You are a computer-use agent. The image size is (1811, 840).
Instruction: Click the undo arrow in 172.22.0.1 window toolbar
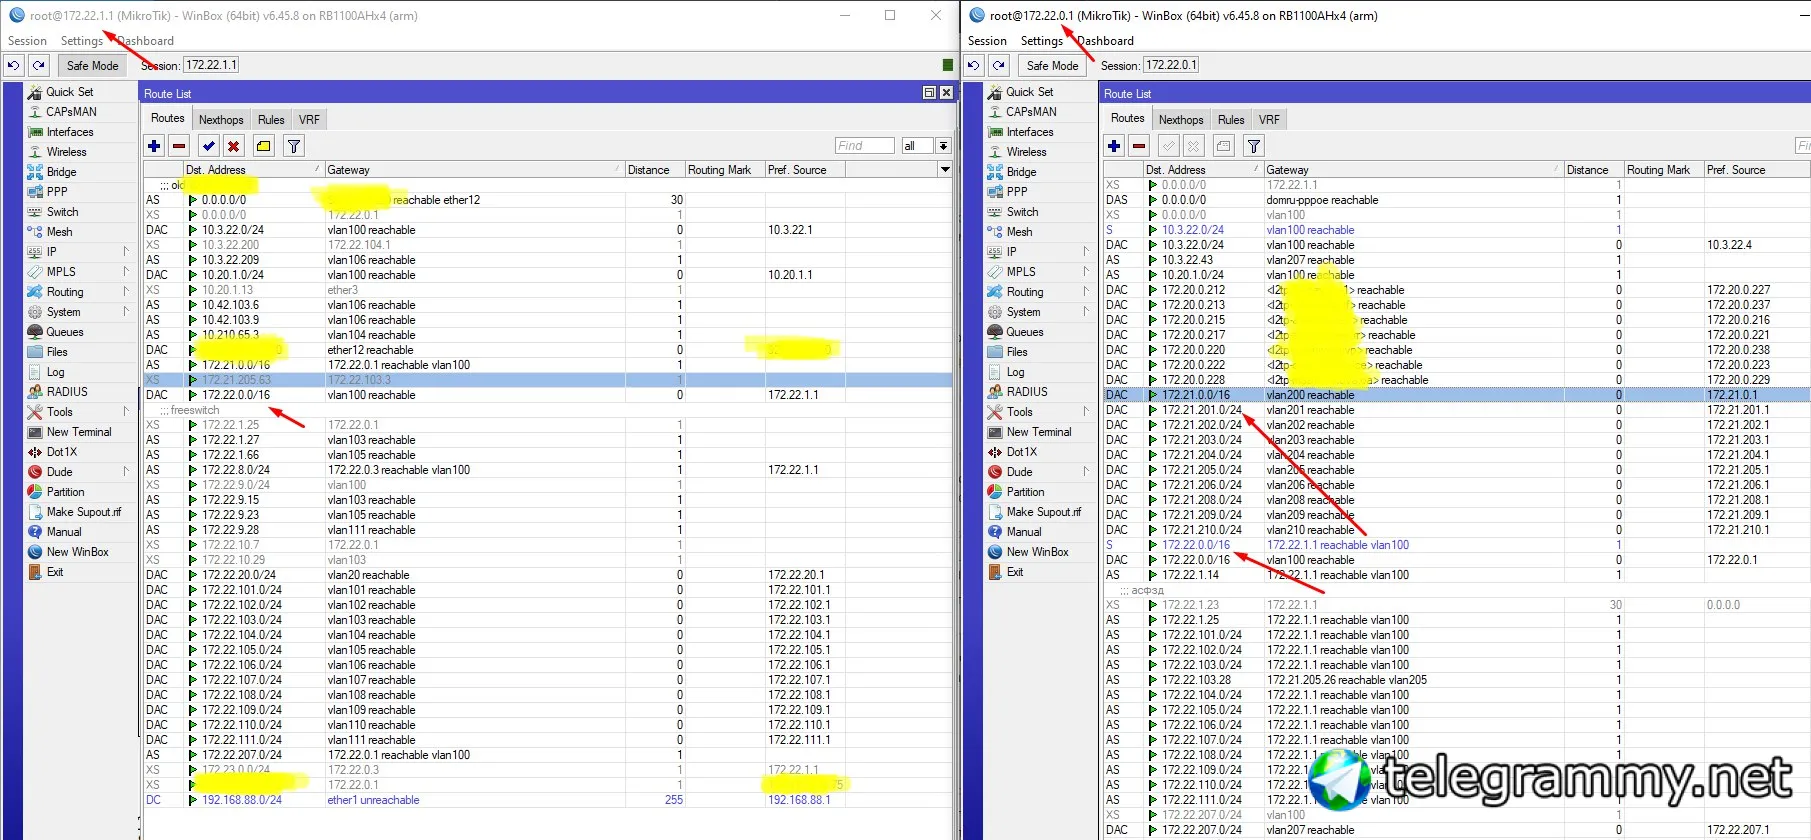point(973,65)
